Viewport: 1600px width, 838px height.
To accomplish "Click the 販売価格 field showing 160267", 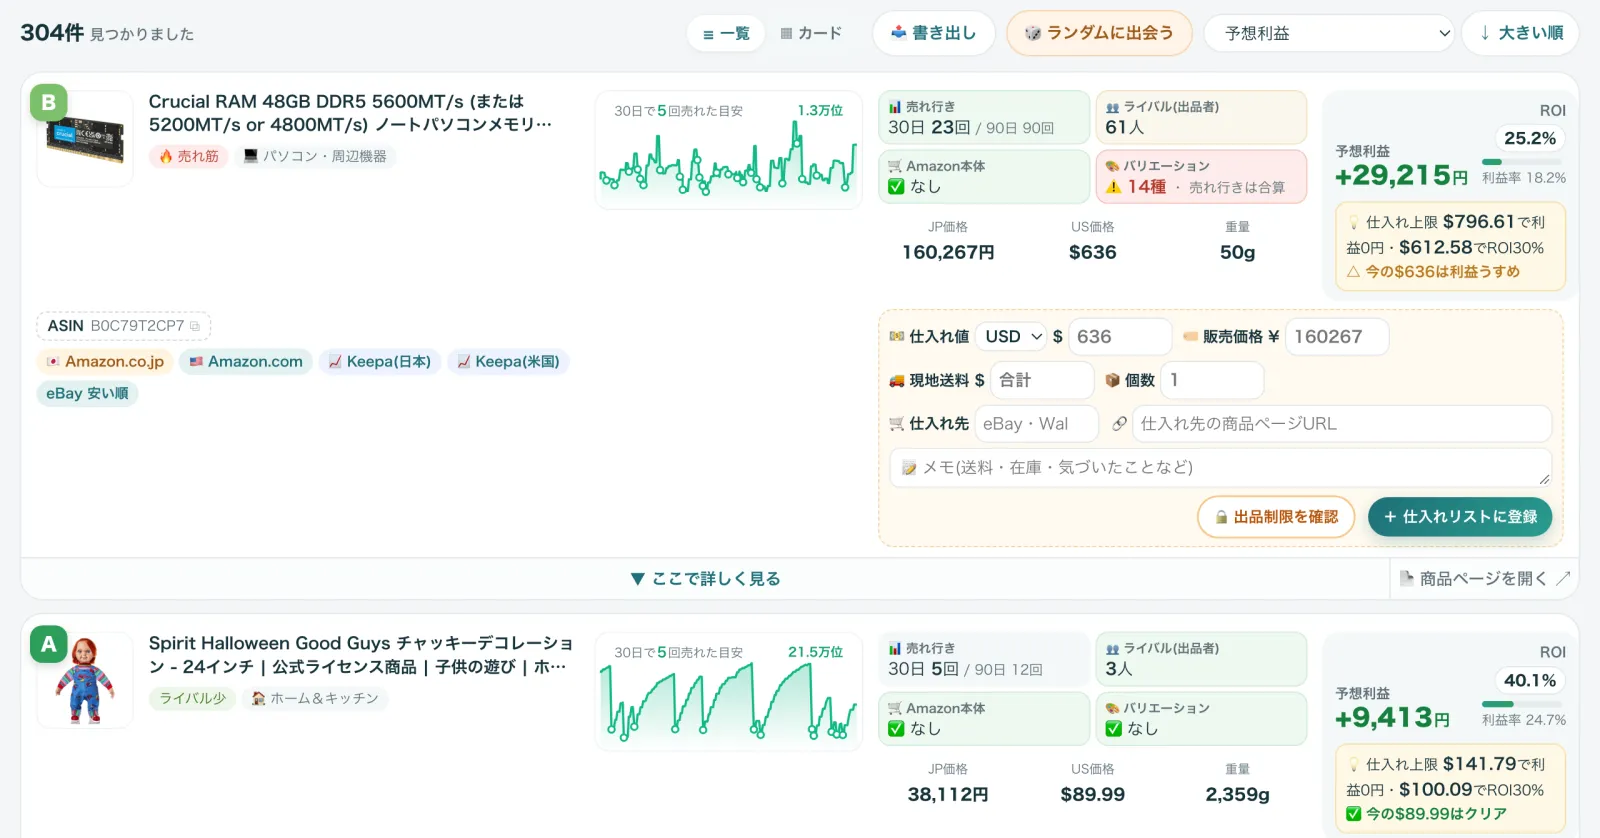I will [x=1337, y=337].
